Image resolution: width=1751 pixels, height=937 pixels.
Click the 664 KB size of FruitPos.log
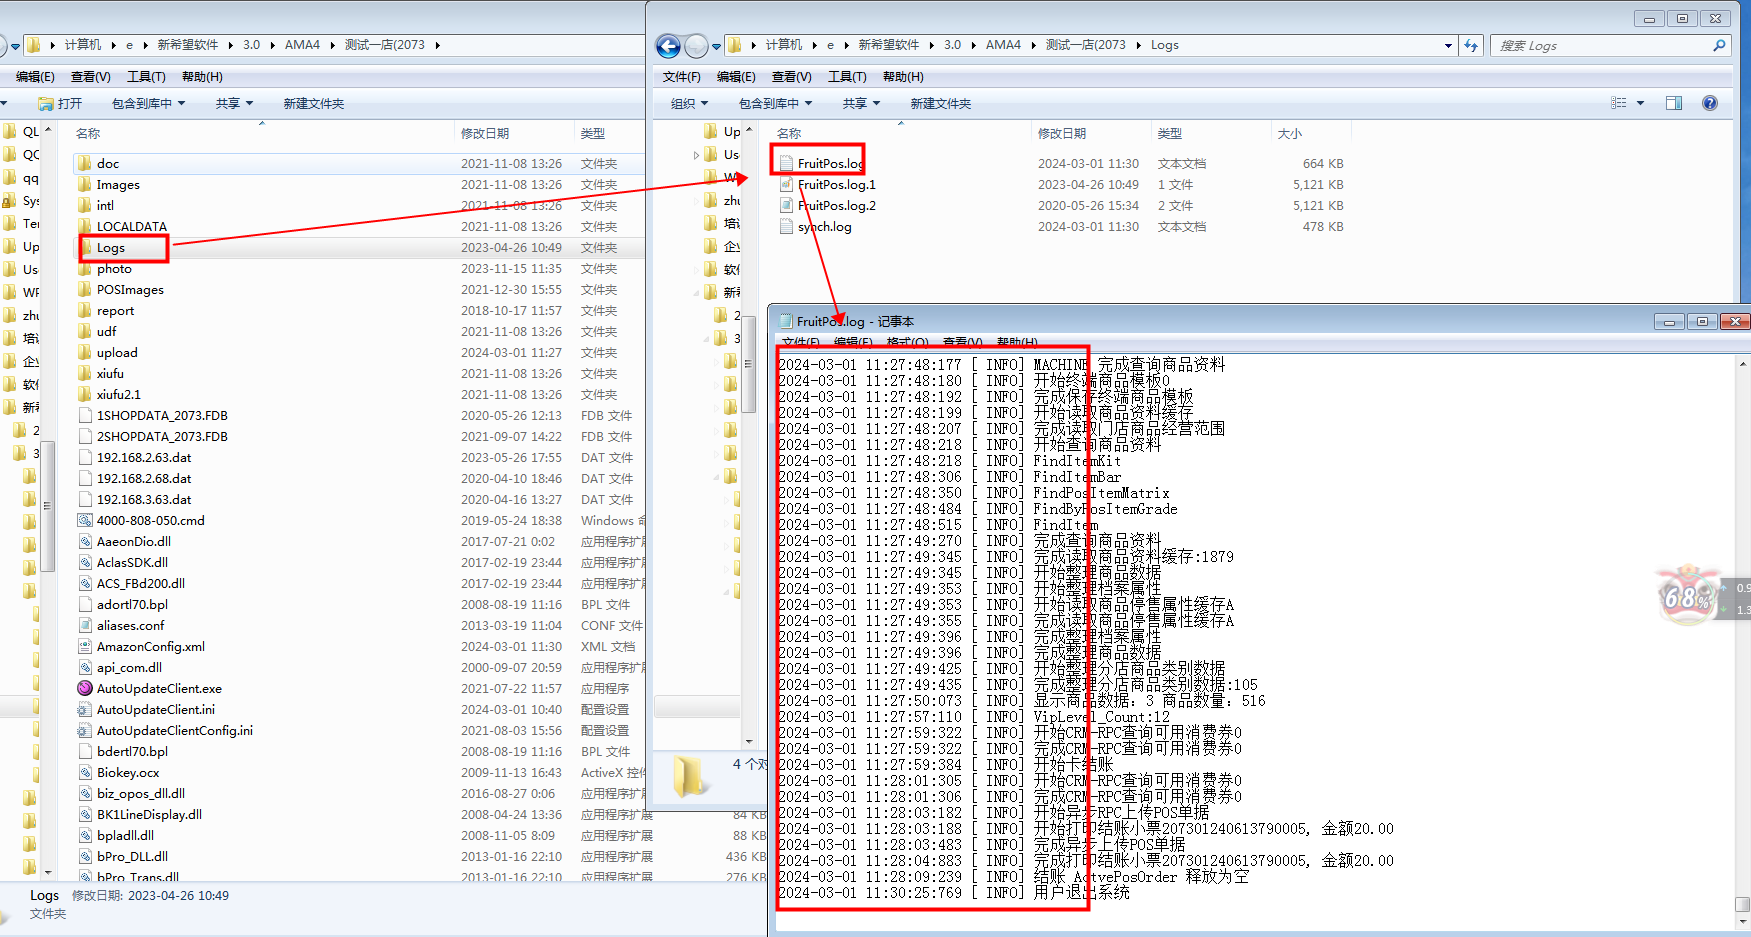(x=1323, y=163)
